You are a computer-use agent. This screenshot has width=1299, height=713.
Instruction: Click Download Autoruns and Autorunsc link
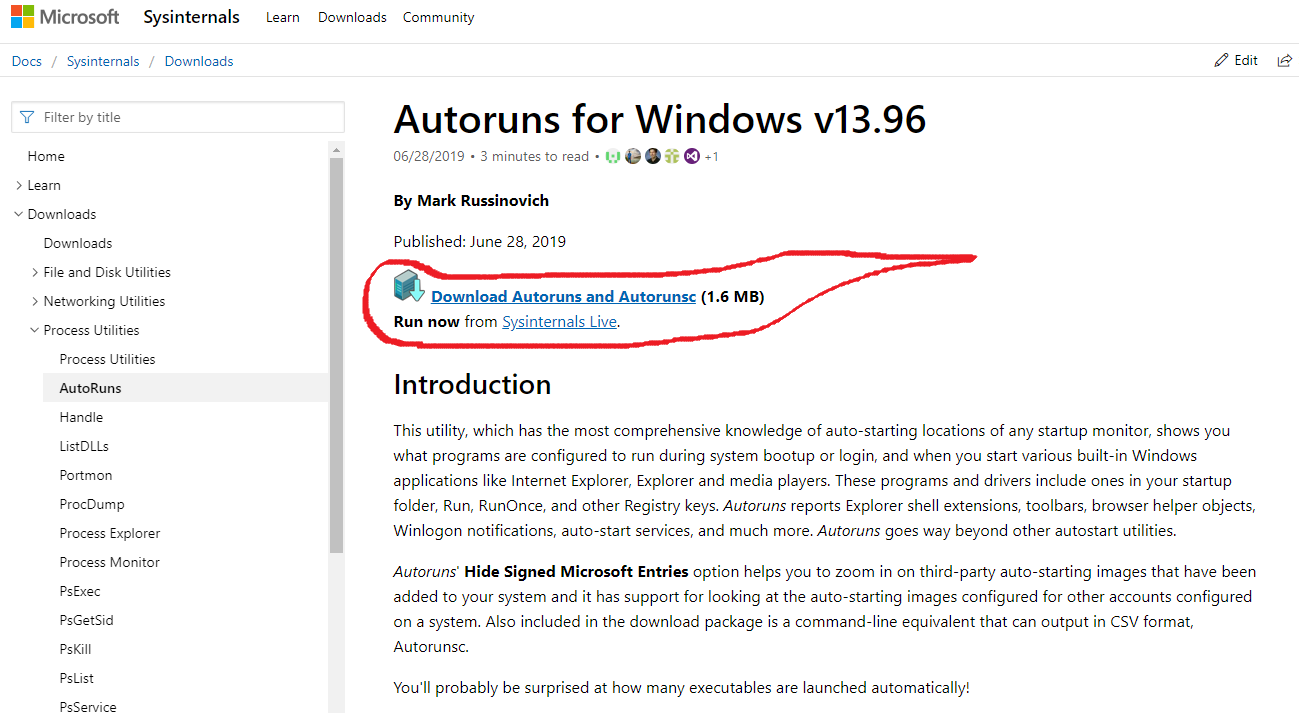coord(564,296)
